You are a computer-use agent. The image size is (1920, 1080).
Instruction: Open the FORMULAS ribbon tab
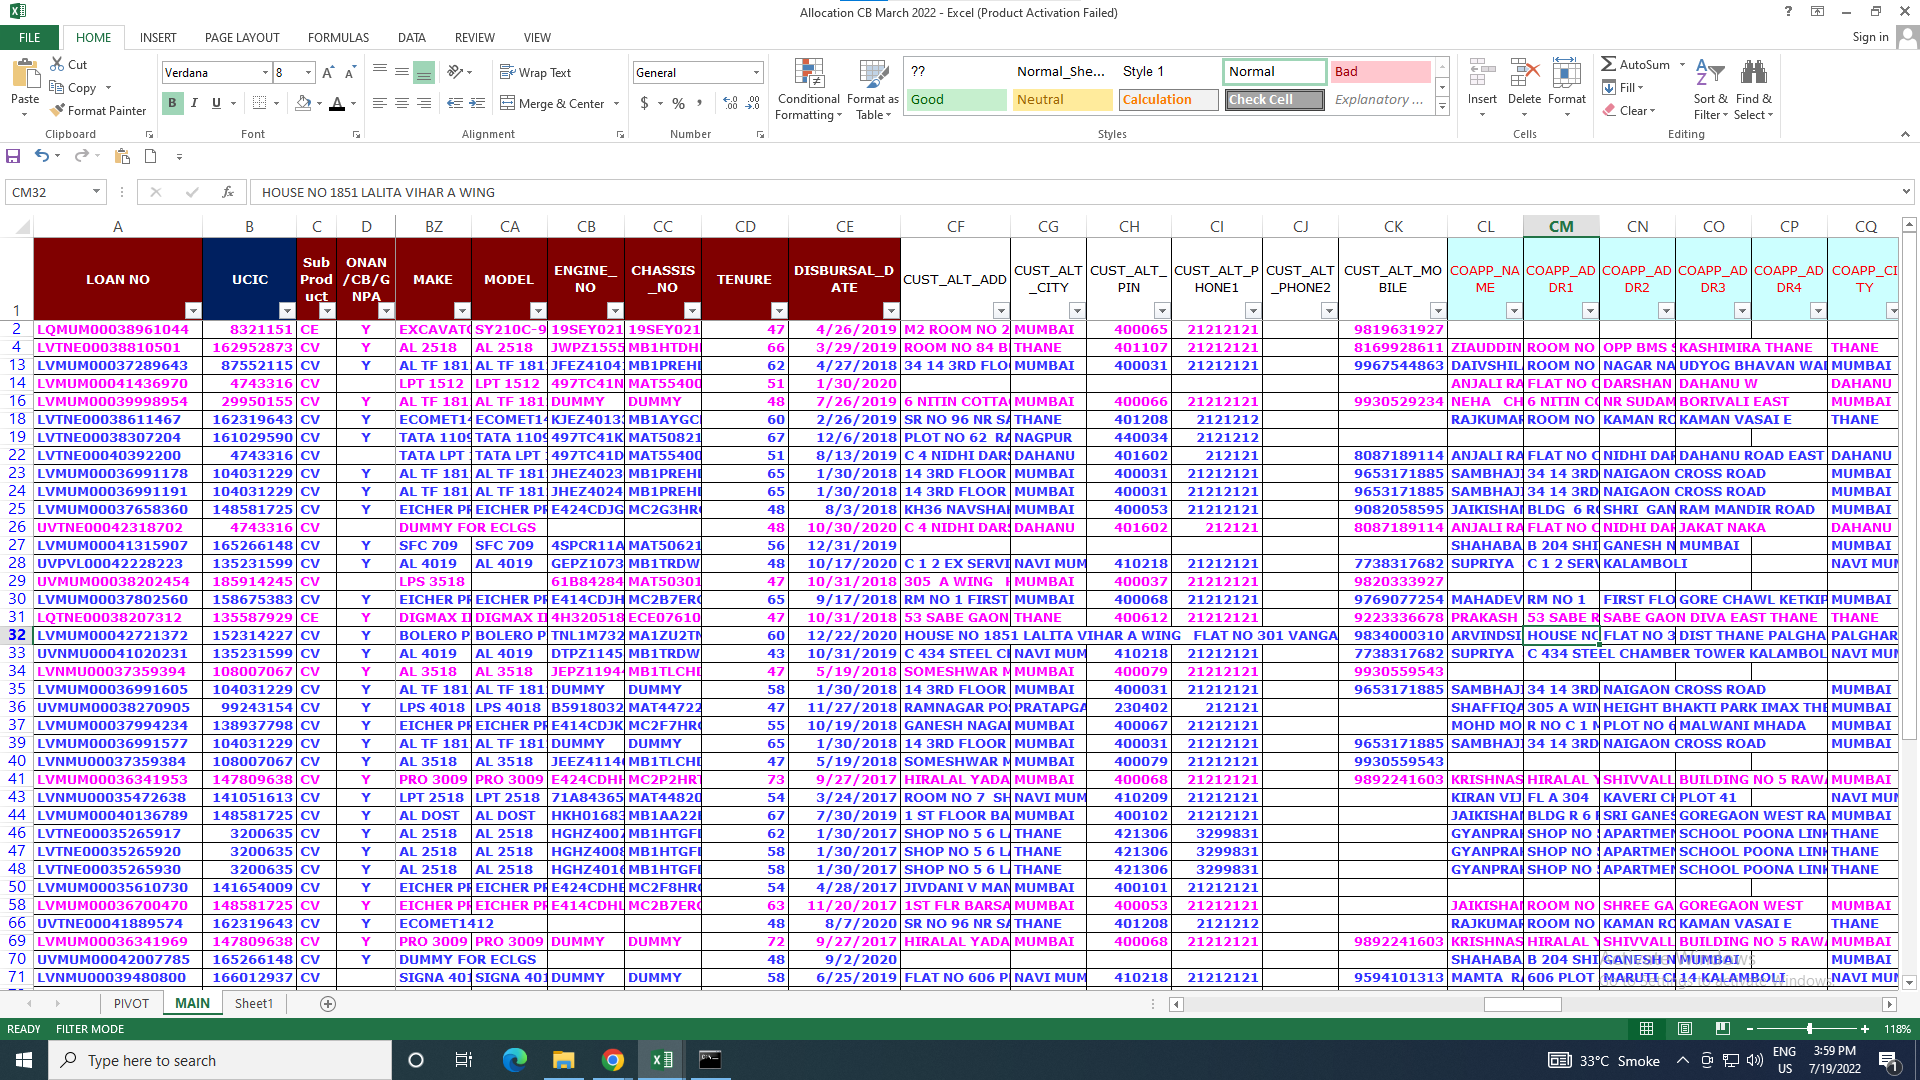(338, 37)
